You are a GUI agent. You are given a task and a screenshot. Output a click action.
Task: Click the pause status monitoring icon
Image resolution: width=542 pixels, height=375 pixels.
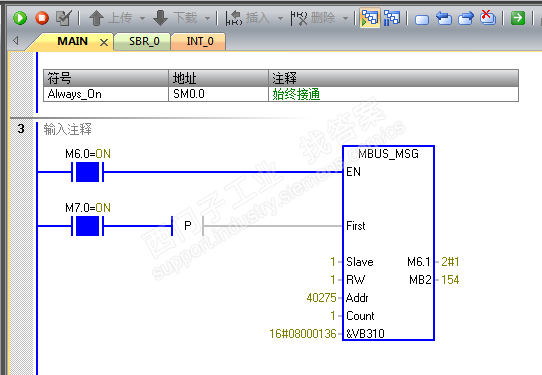(x=392, y=18)
